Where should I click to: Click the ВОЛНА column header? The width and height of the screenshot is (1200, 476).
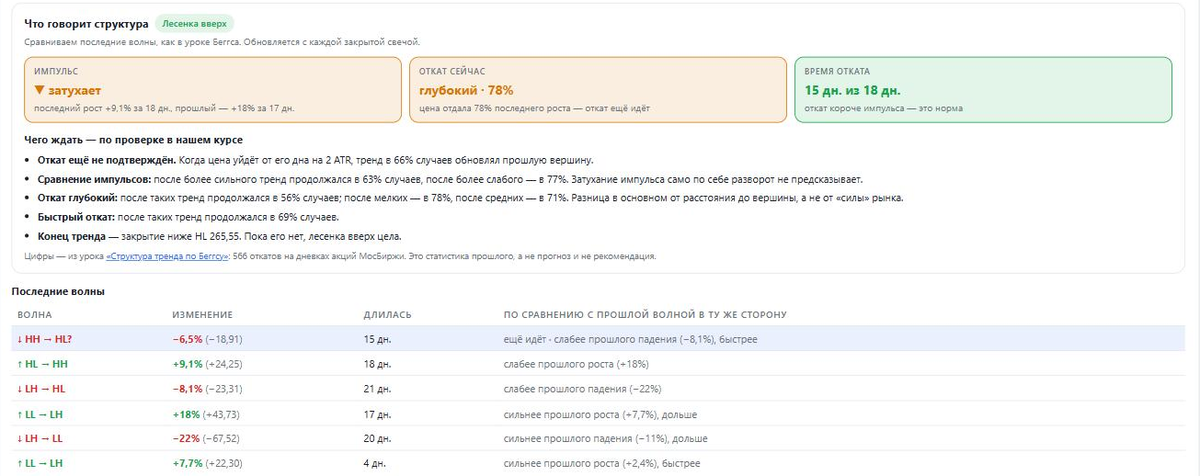tap(35, 315)
